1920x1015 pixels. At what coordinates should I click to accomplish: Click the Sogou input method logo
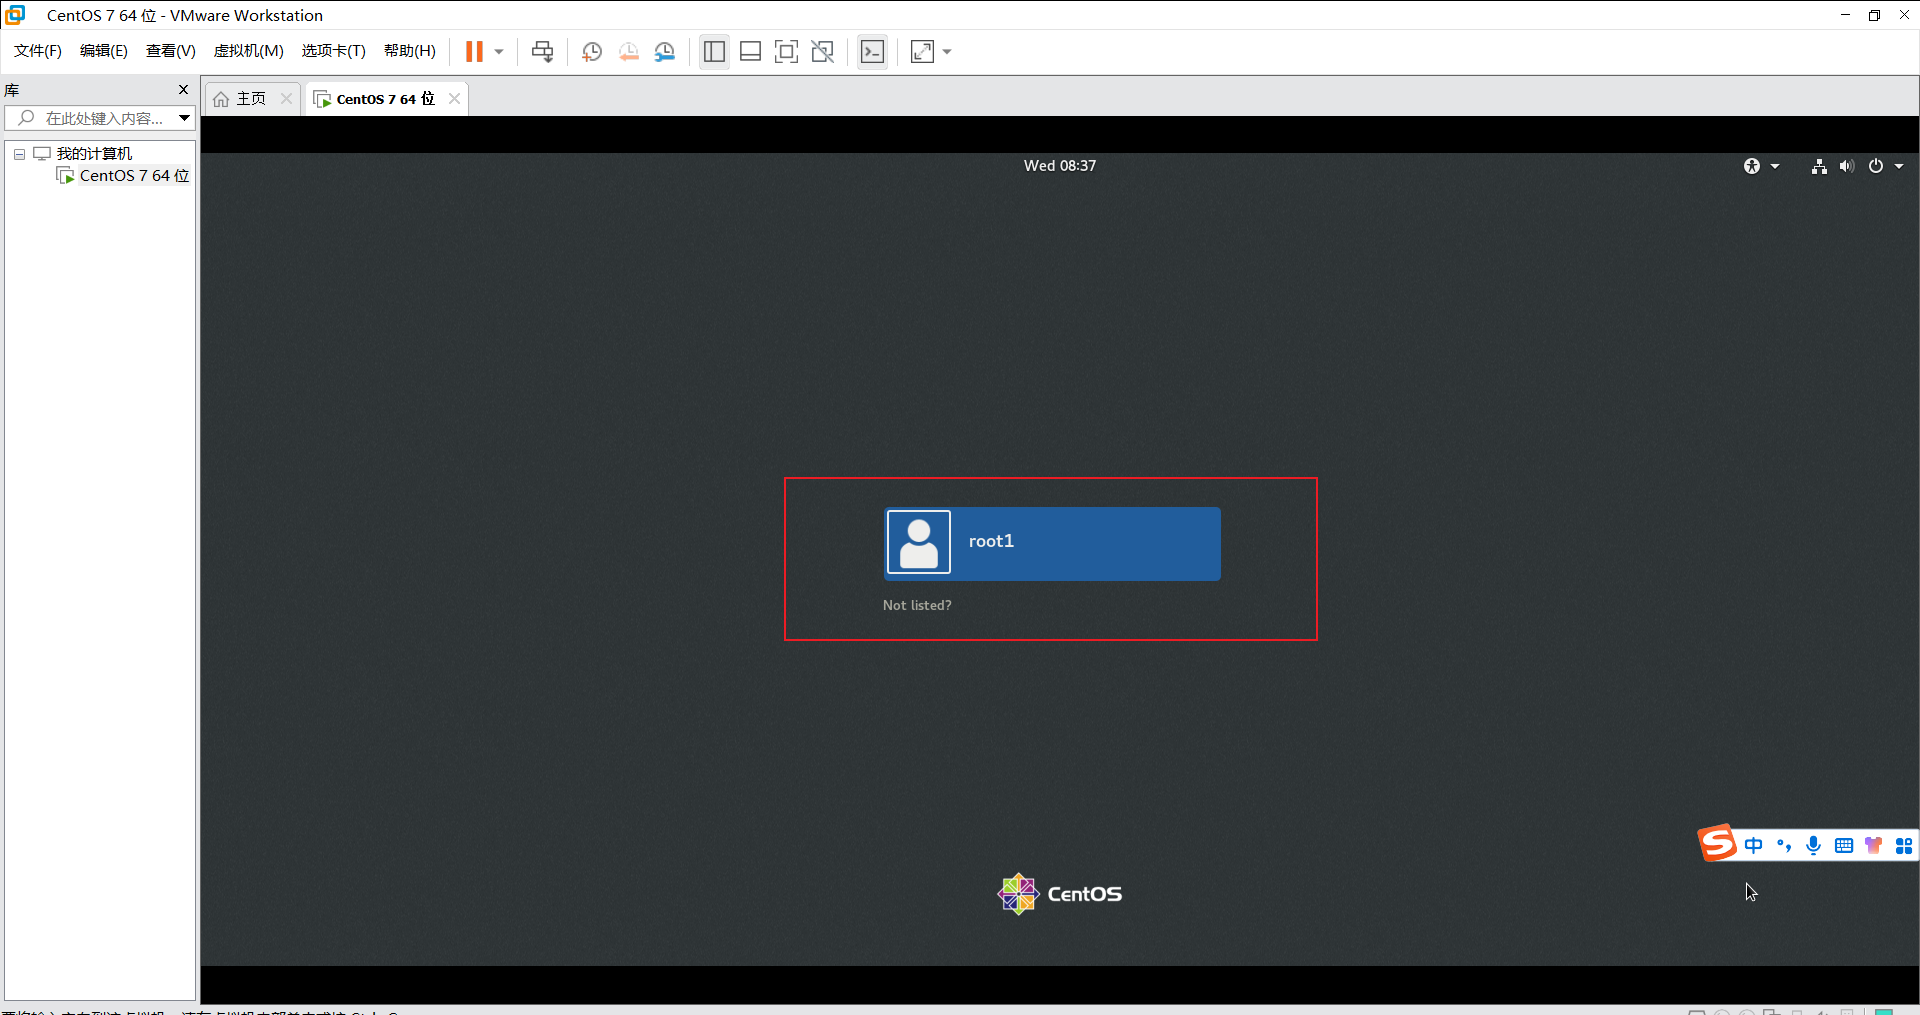[x=1717, y=843]
